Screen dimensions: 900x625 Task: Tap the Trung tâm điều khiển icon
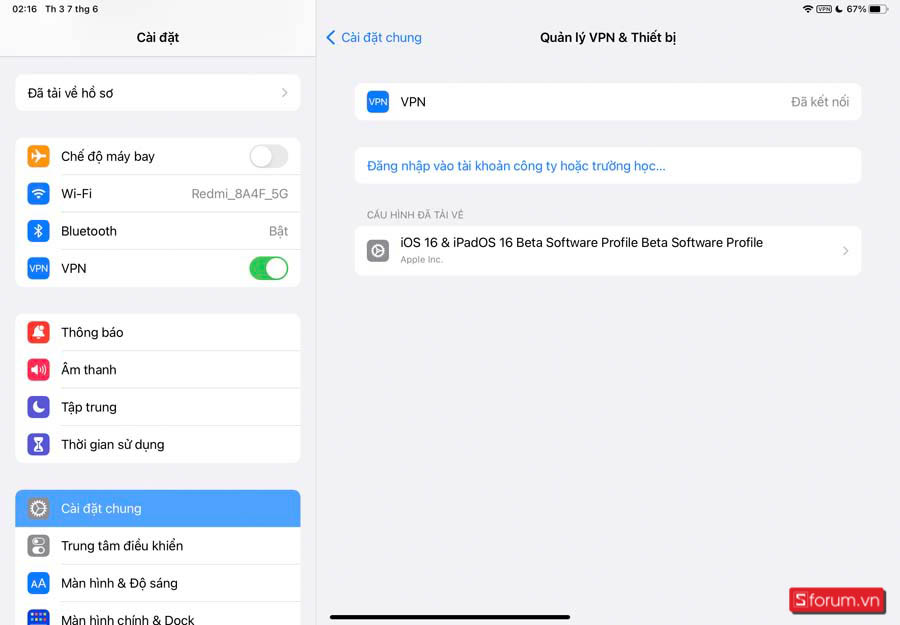click(38, 546)
